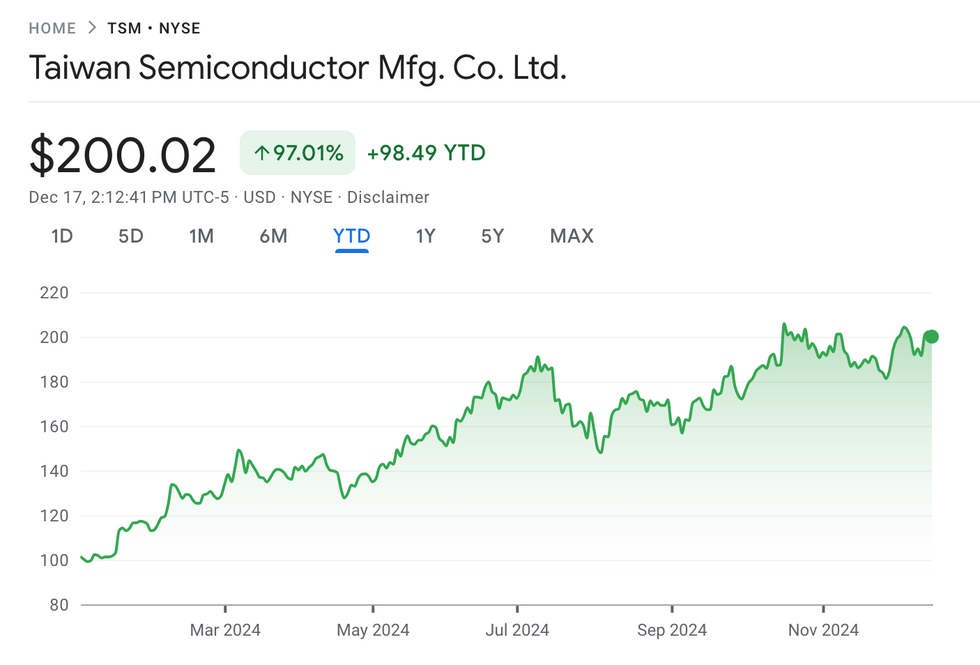Image resolution: width=980 pixels, height=665 pixels.
Task: Click the breadcrumb chevron arrow after HOME
Action: click(91, 28)
